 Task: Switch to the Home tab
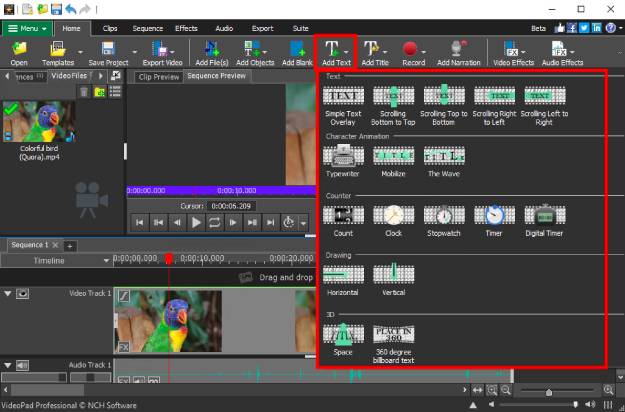point(71,29)
